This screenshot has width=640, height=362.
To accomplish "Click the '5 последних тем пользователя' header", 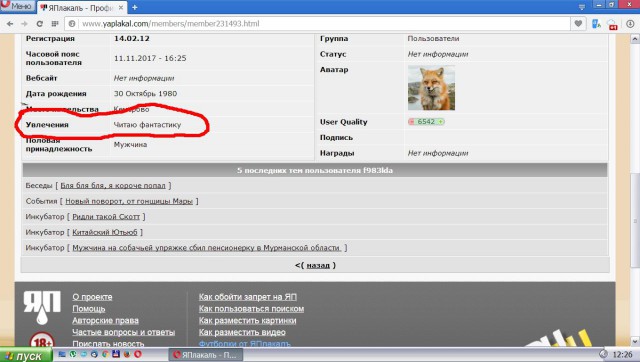I will [x=315, y=170].
